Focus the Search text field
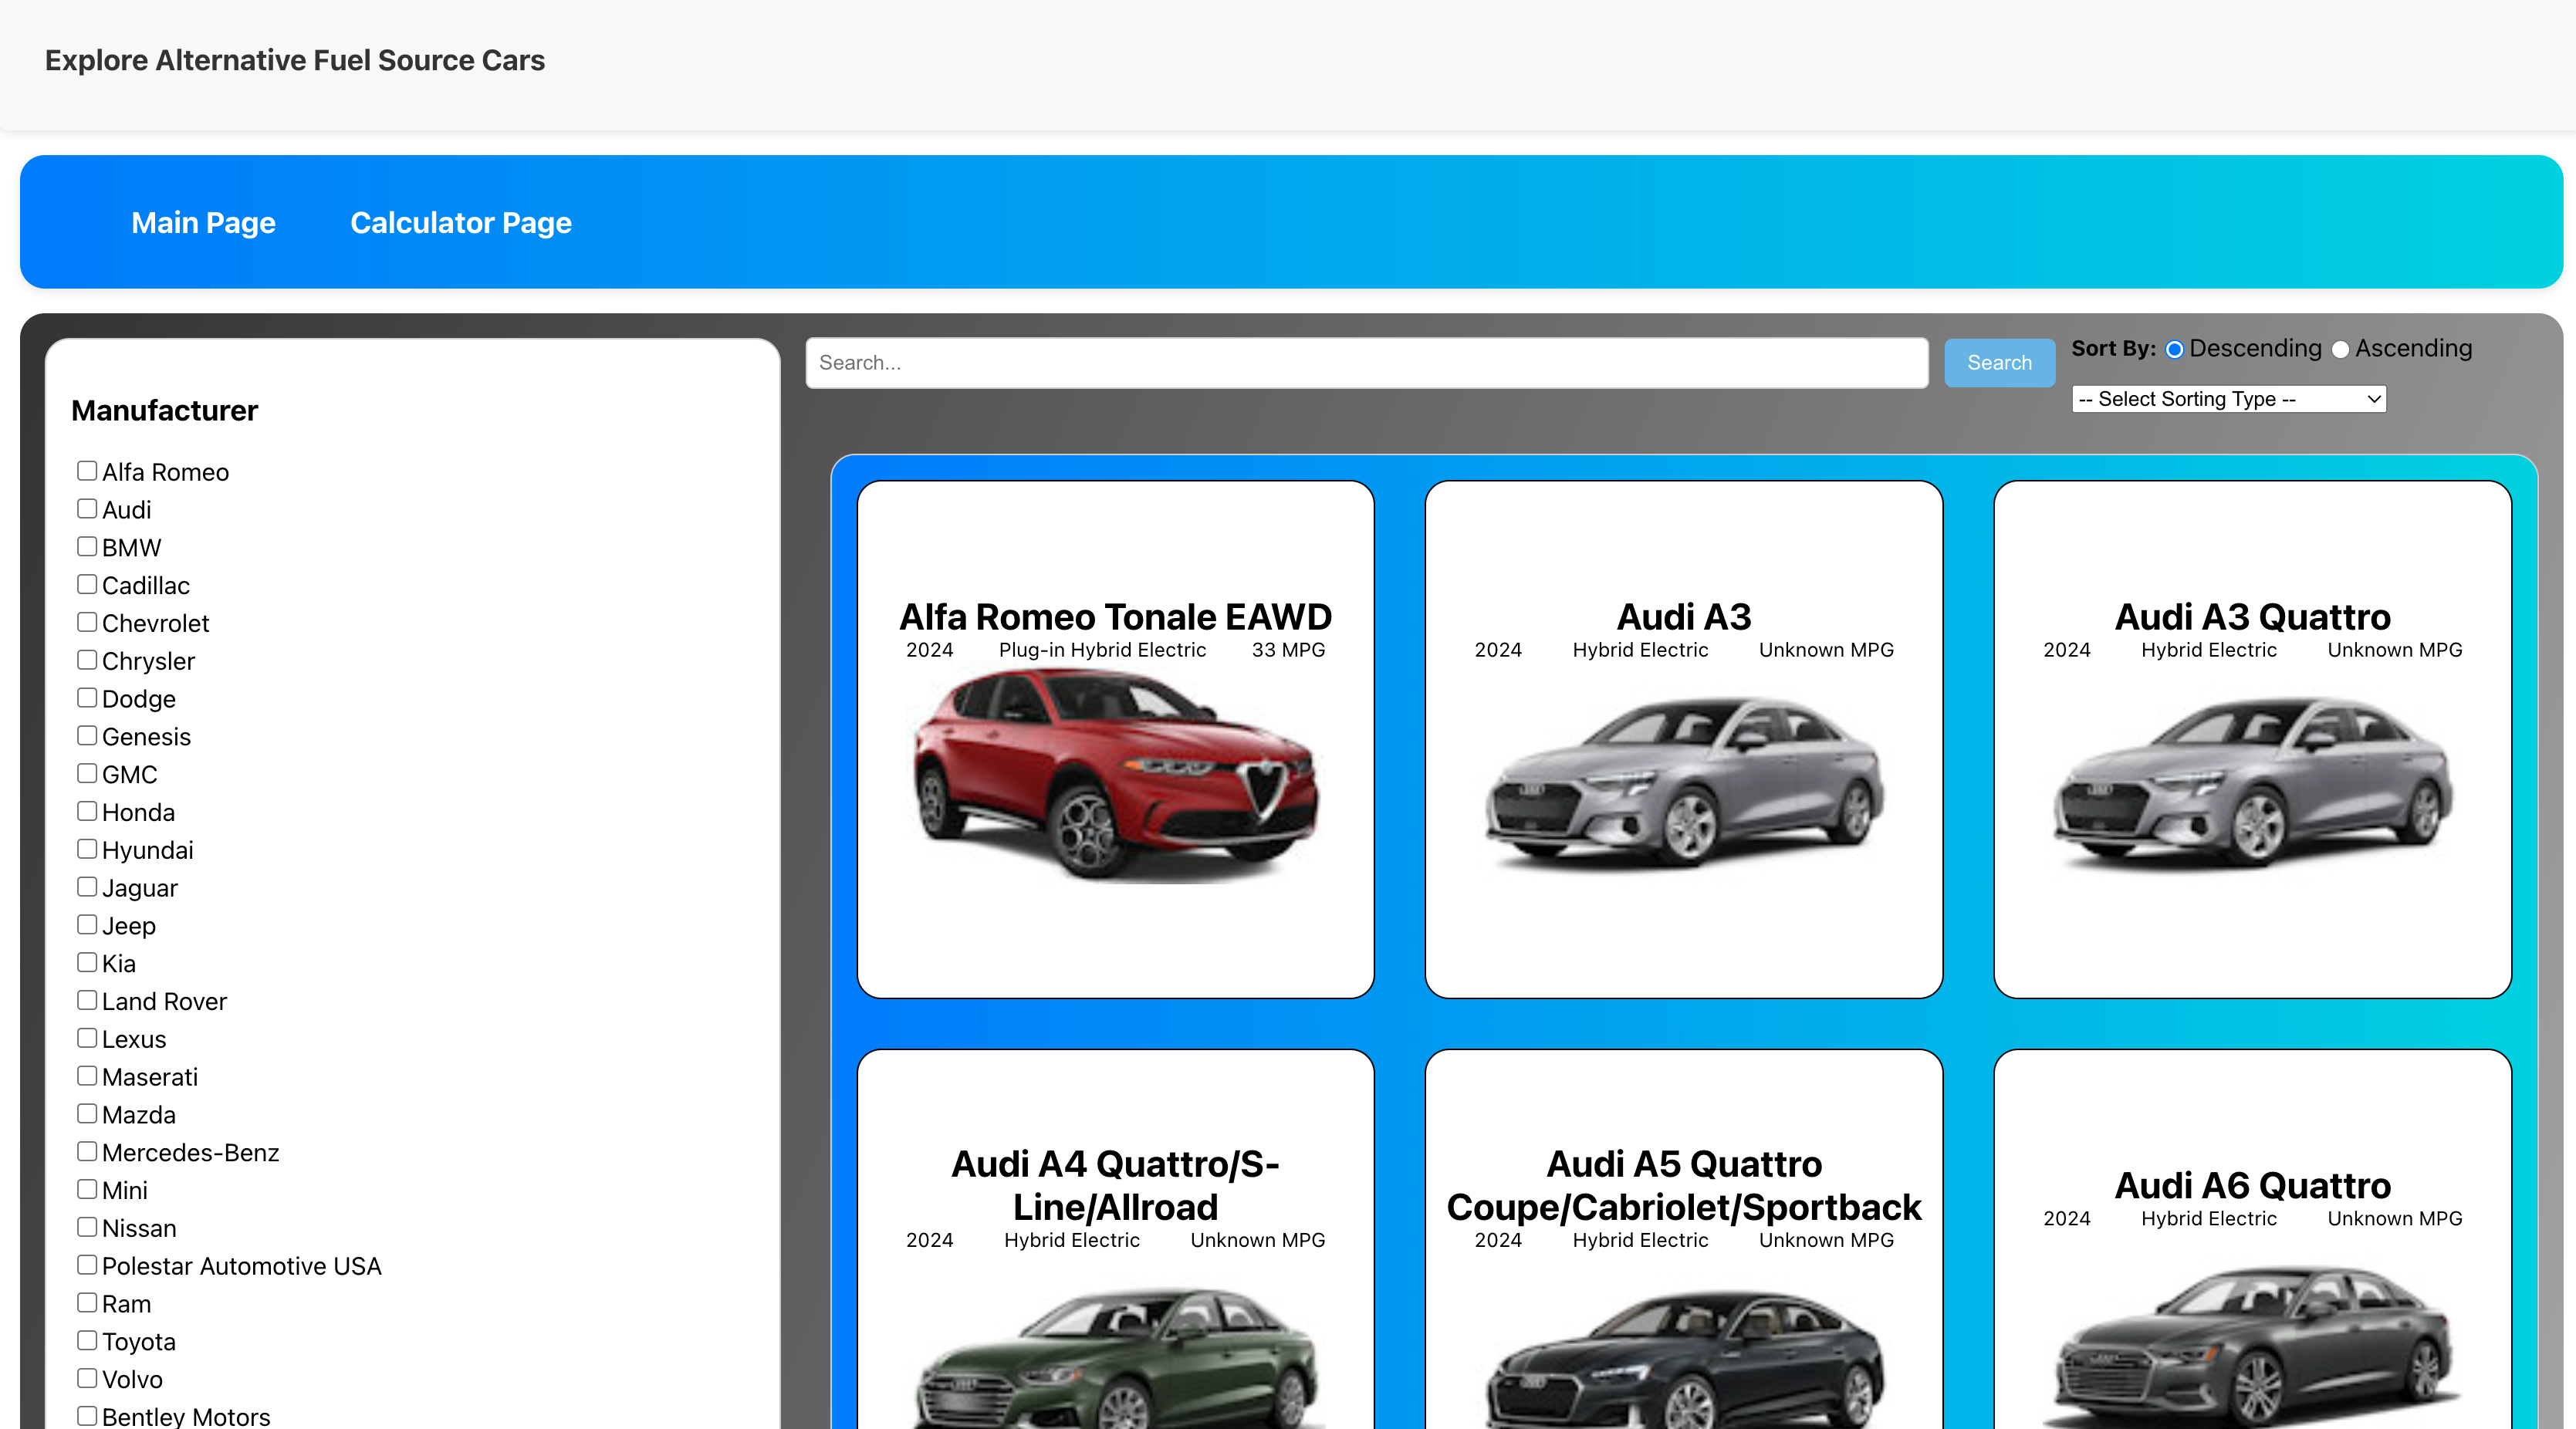This screenshot has height=1429, width=2576. click(1367, 363)
